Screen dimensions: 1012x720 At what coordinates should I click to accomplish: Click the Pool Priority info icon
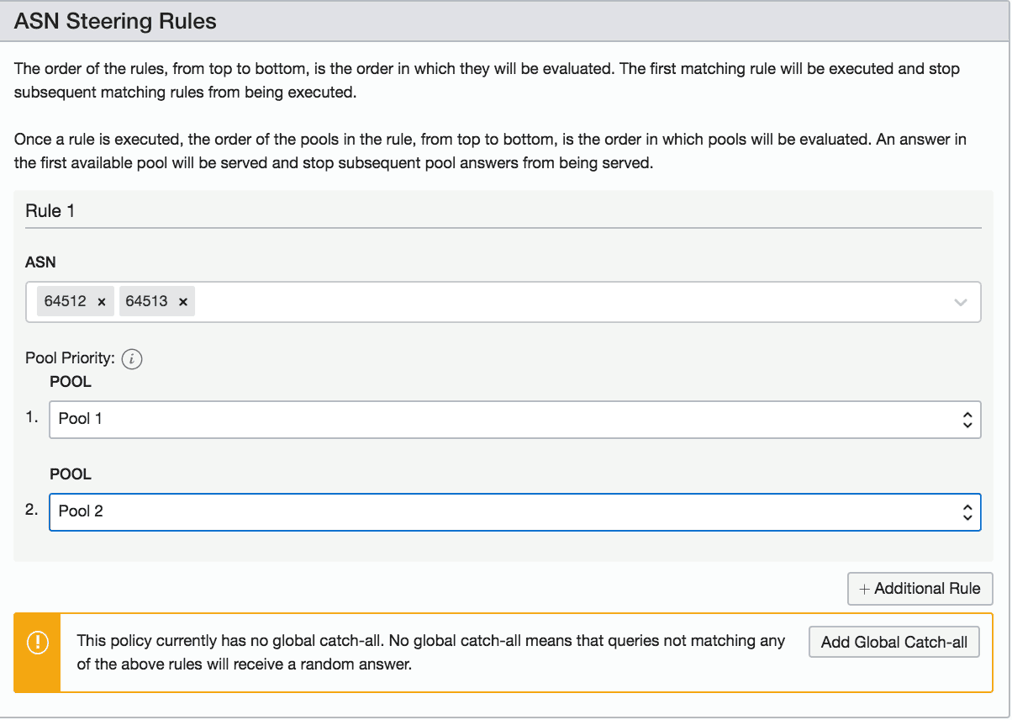coord(131,358)
